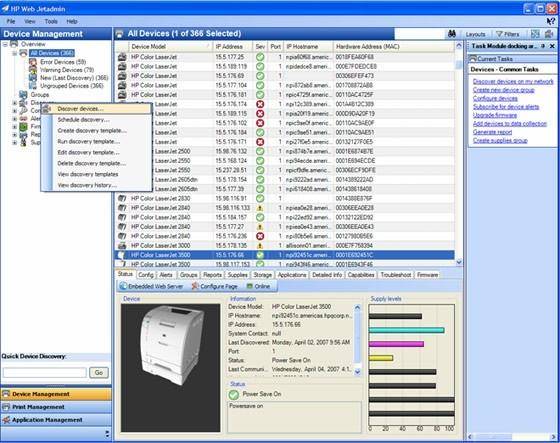Image resolution: width=560 pixels, height=443 pixels.
Task: Click the help pointer icon
Action: point(551,21)
